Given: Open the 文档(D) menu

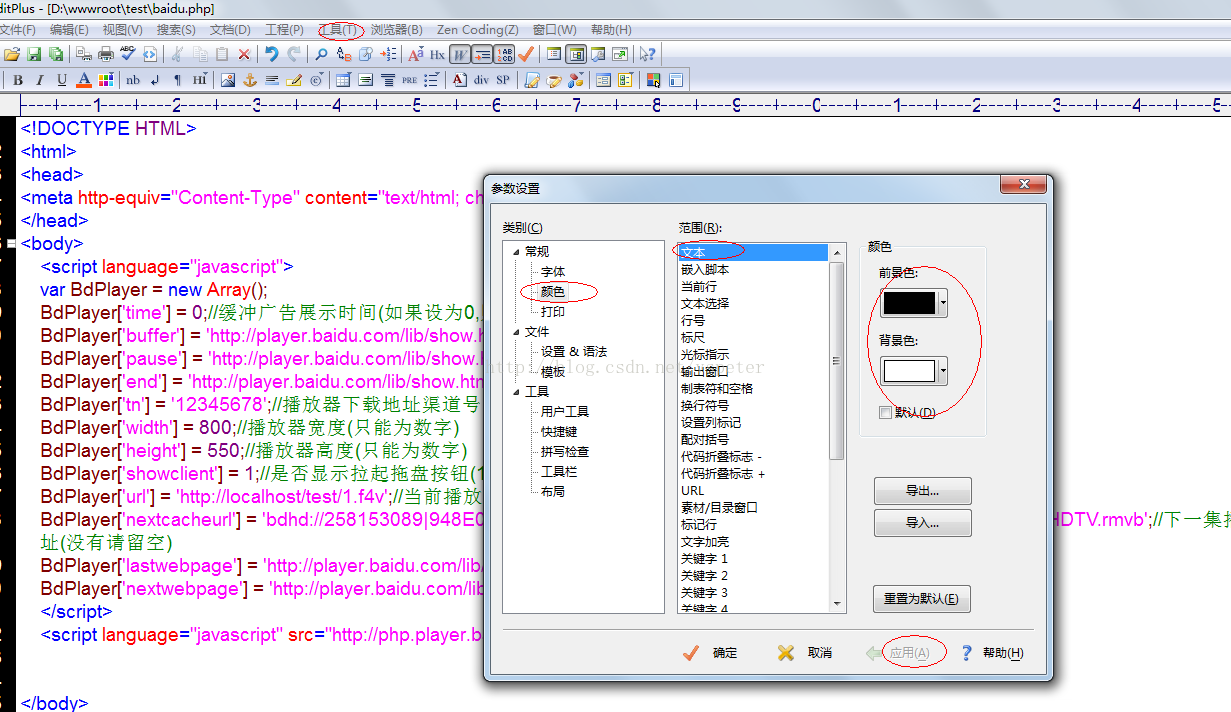Looking at the screenshot, I should click(x=230, y=30).
